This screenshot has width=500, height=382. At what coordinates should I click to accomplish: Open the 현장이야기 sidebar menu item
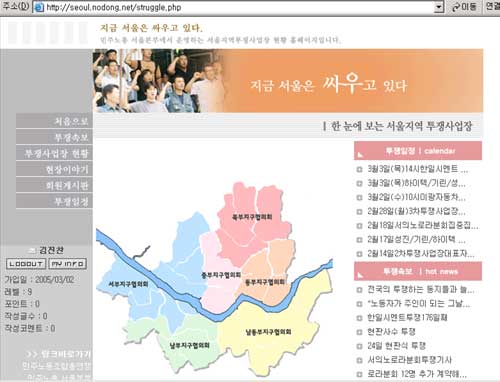[x=54, y=169]
